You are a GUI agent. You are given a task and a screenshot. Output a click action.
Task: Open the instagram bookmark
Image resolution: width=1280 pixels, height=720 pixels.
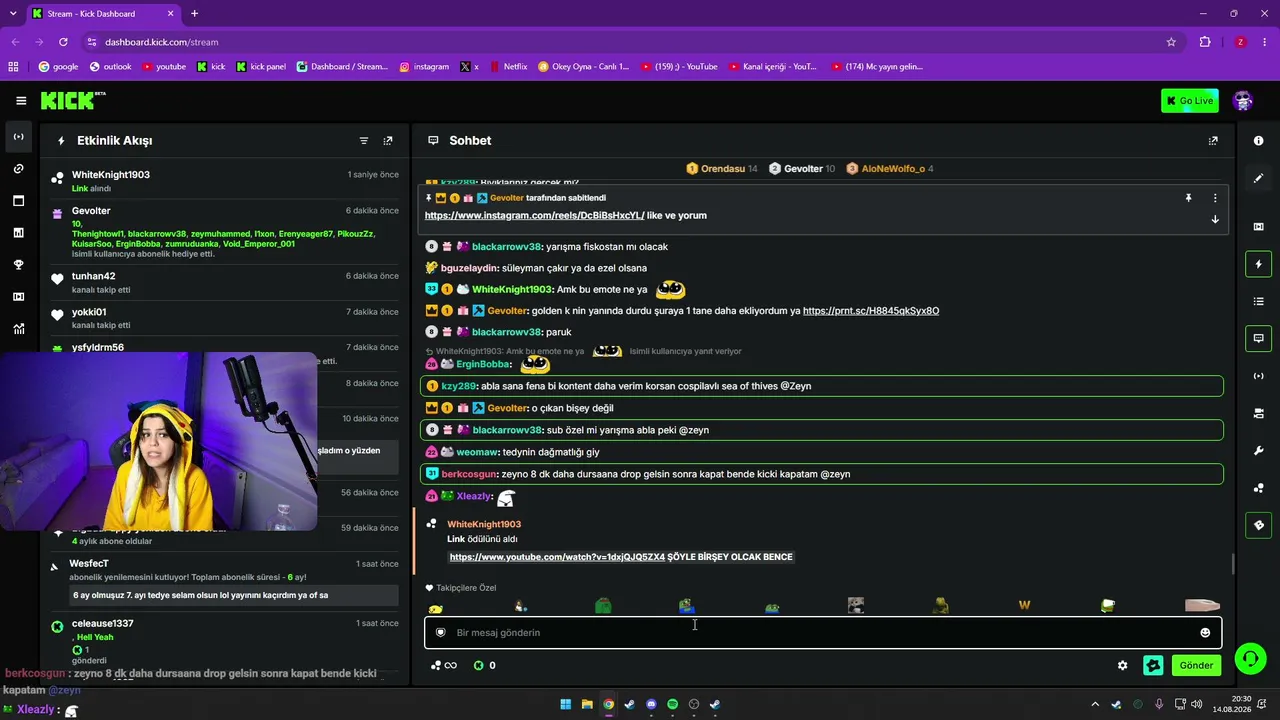pos(424,67)
